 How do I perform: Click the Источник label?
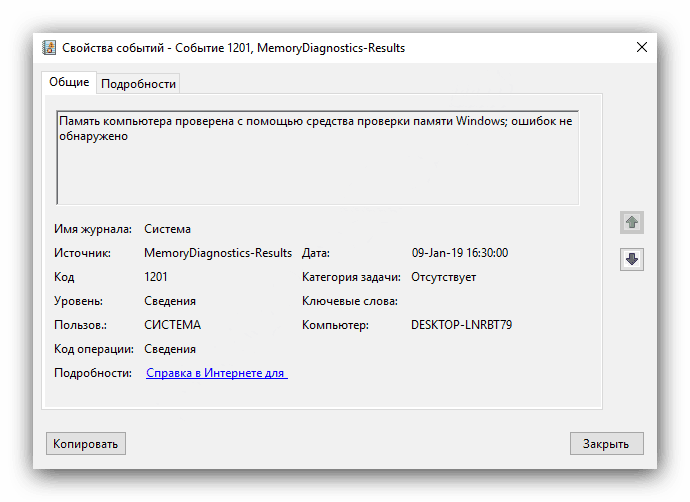pyautogui.click(x=82, y=253)
